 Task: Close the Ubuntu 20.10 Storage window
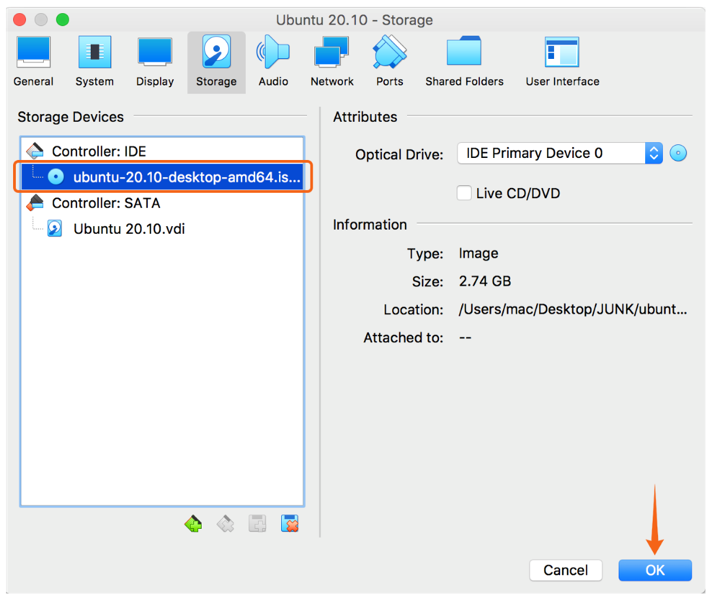click(x=19, y=19)
